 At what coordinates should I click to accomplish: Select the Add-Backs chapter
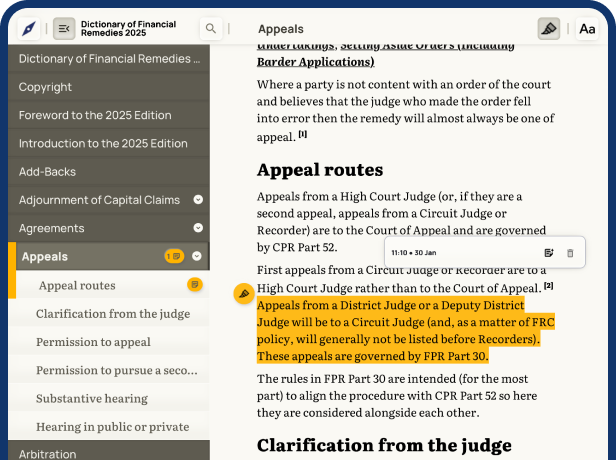tap(47, 172)
